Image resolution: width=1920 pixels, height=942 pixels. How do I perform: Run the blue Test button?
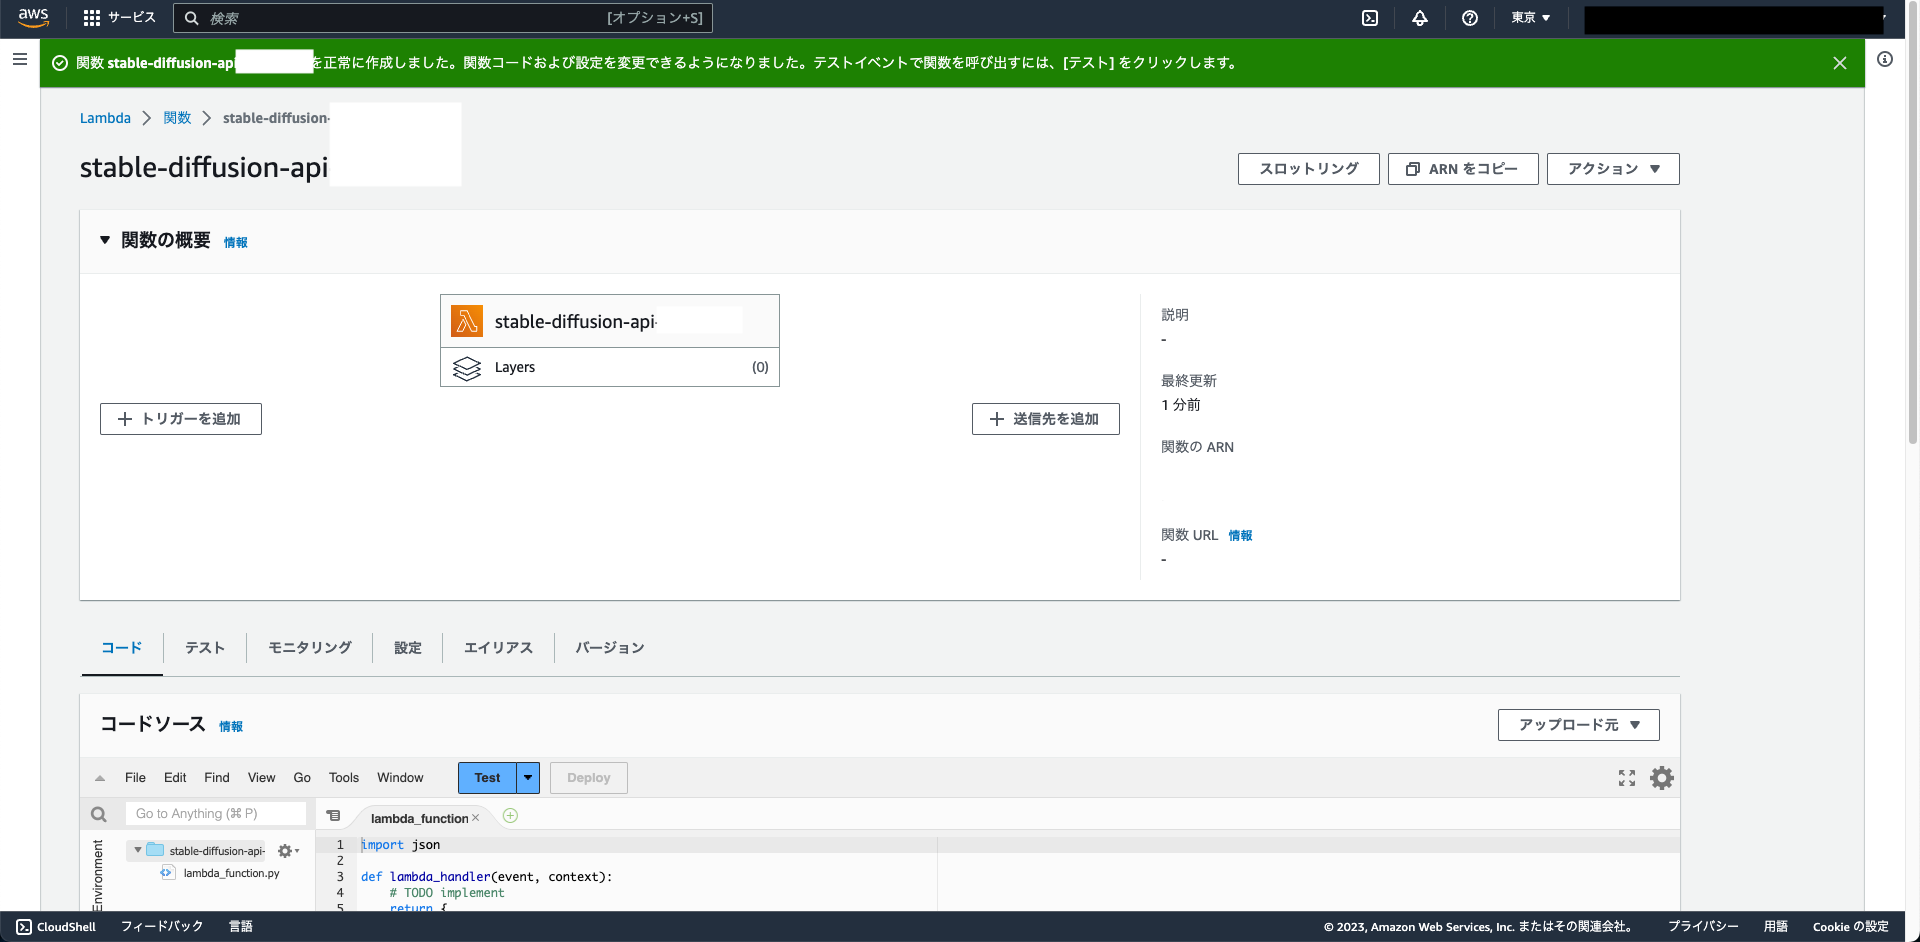(487, 778)
